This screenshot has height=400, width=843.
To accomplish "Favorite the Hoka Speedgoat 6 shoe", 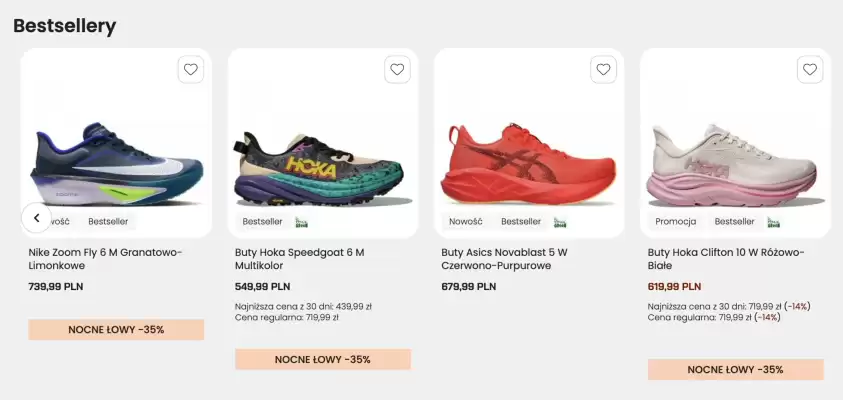I will [397, 70].
